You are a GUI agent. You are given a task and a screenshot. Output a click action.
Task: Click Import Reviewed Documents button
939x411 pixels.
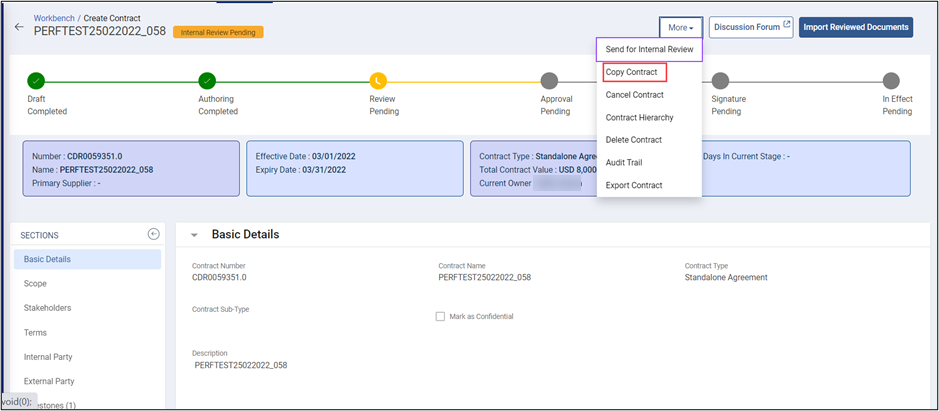click(x=855, y=27)
